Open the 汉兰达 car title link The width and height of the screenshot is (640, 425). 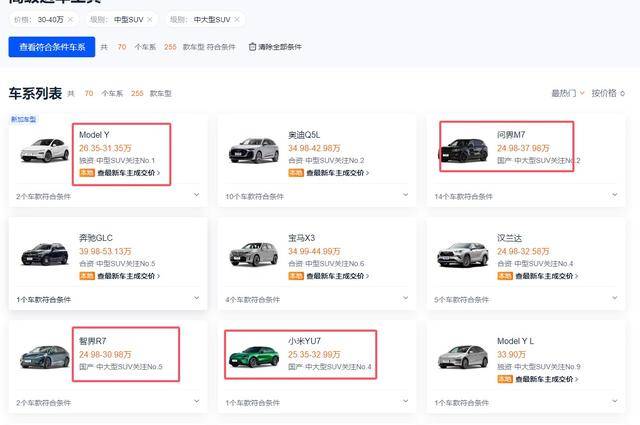[509, 237]
